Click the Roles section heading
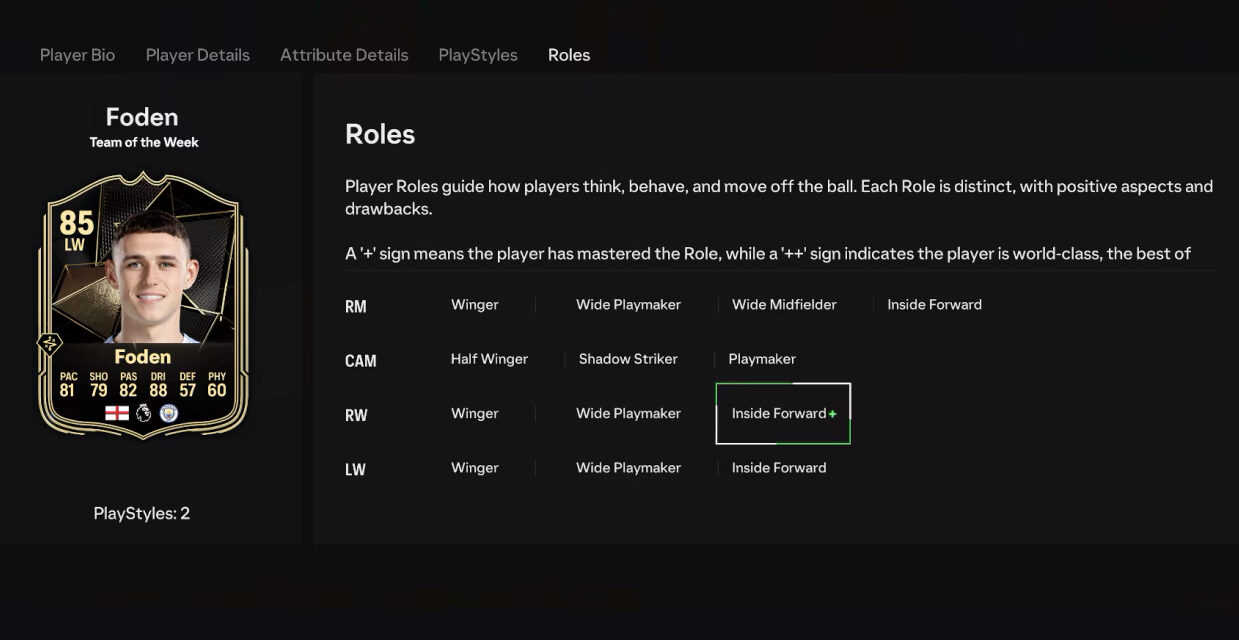 [380, 135]
